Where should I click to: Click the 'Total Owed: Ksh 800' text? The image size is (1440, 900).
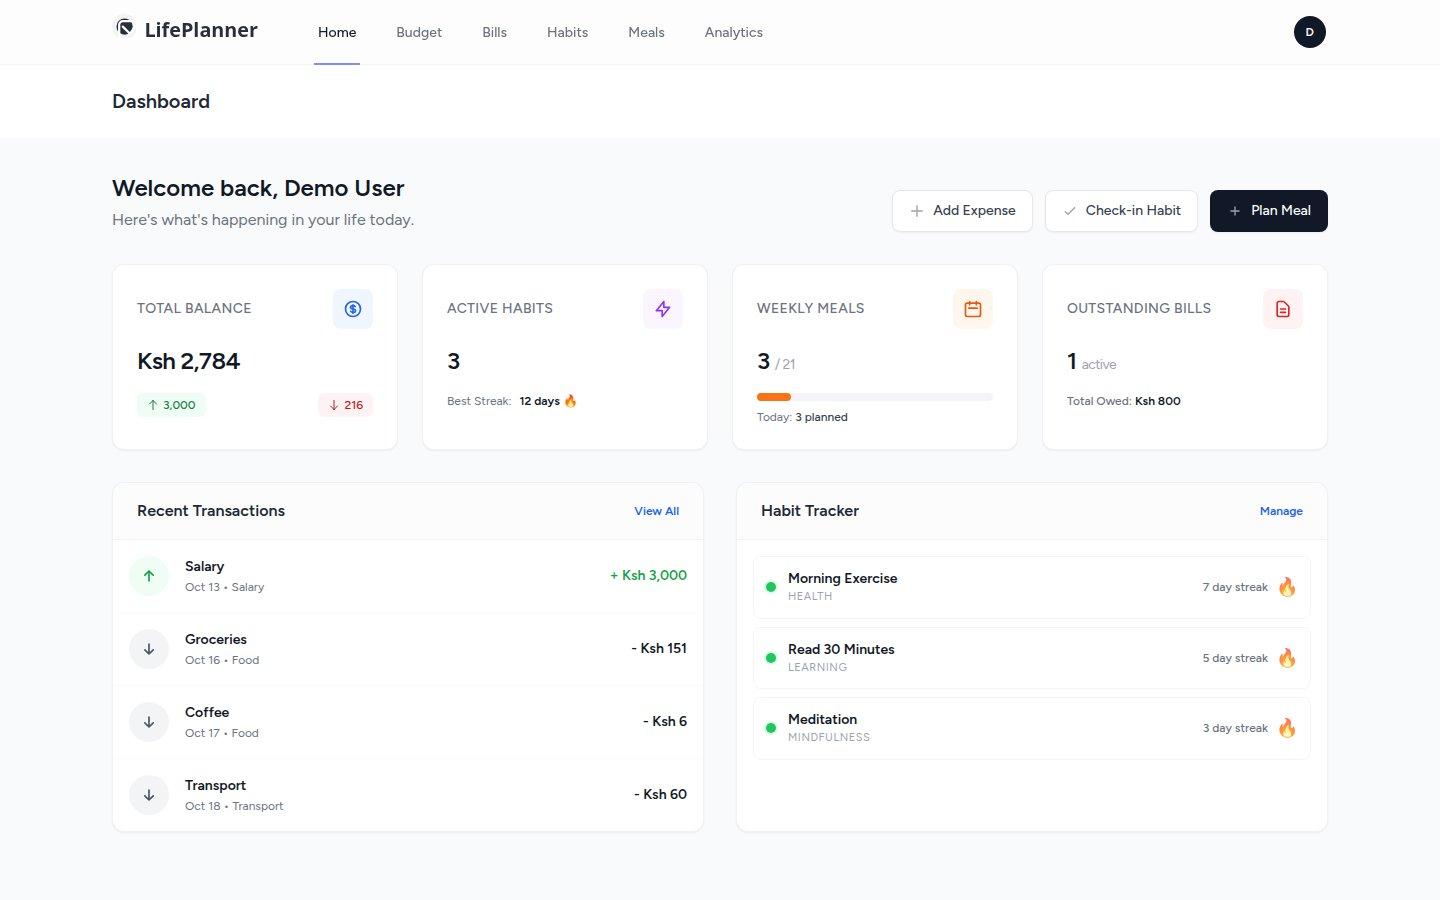tap(1124, 401)
